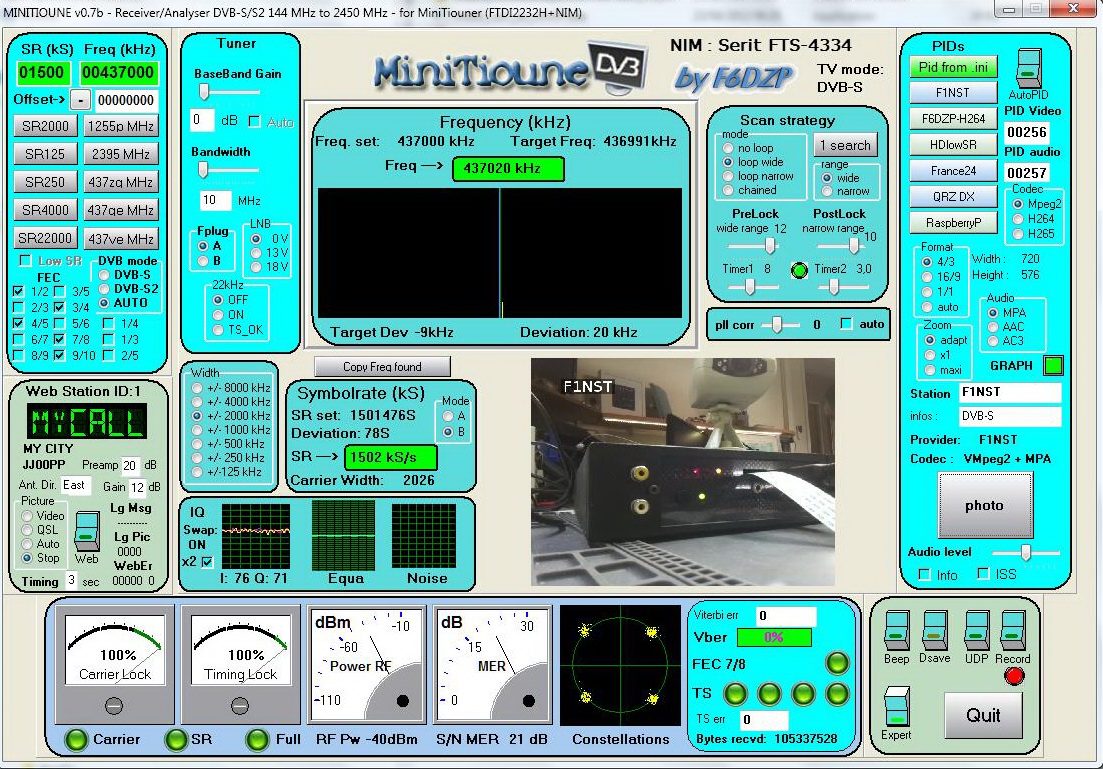
Task: Click the Scan strategy lock LED indicator
Action: [x=799, y=270]
